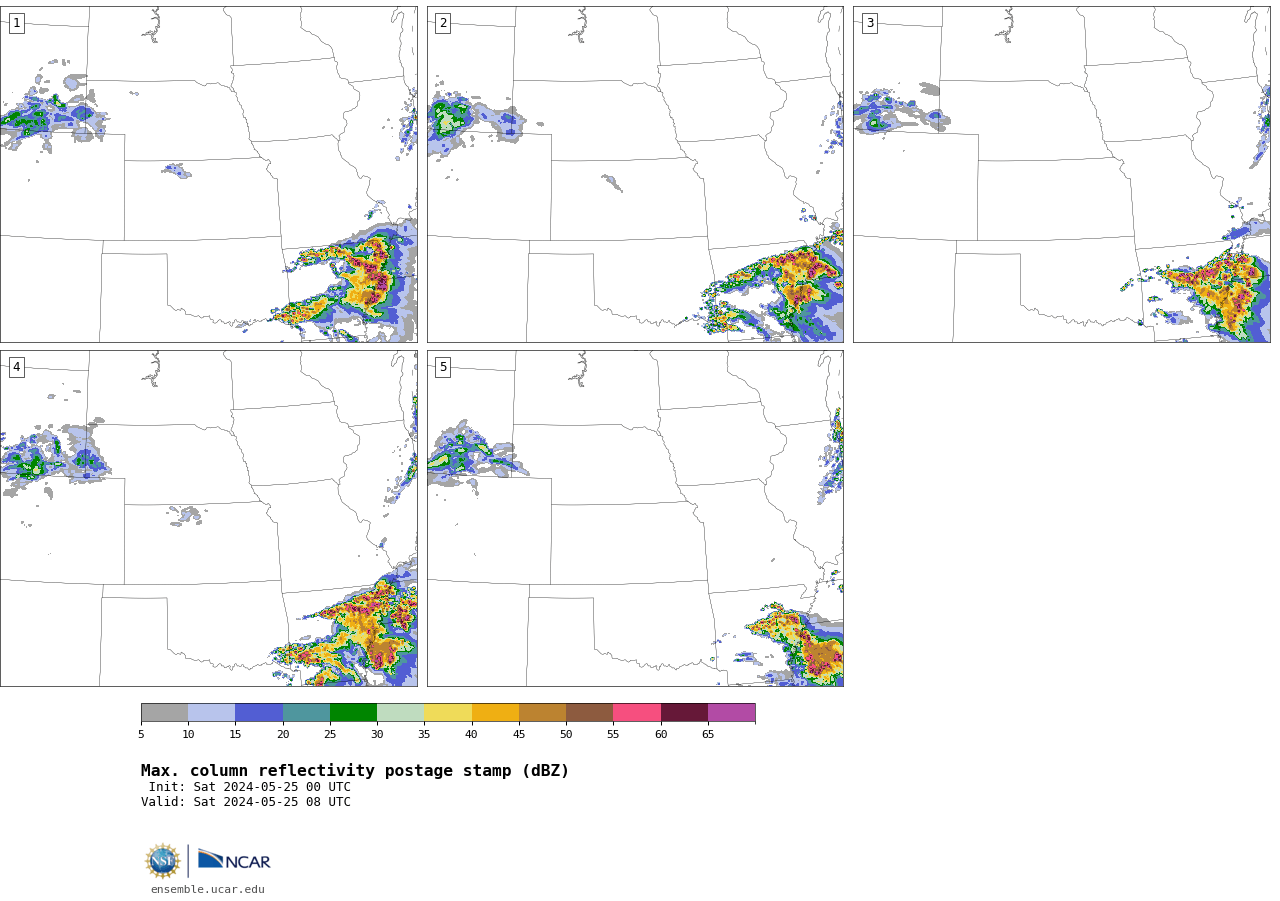The width and height of the screenshot is (1280, 901).
Task: Click colorbar tick label 5
Action: tap(141, 735)
